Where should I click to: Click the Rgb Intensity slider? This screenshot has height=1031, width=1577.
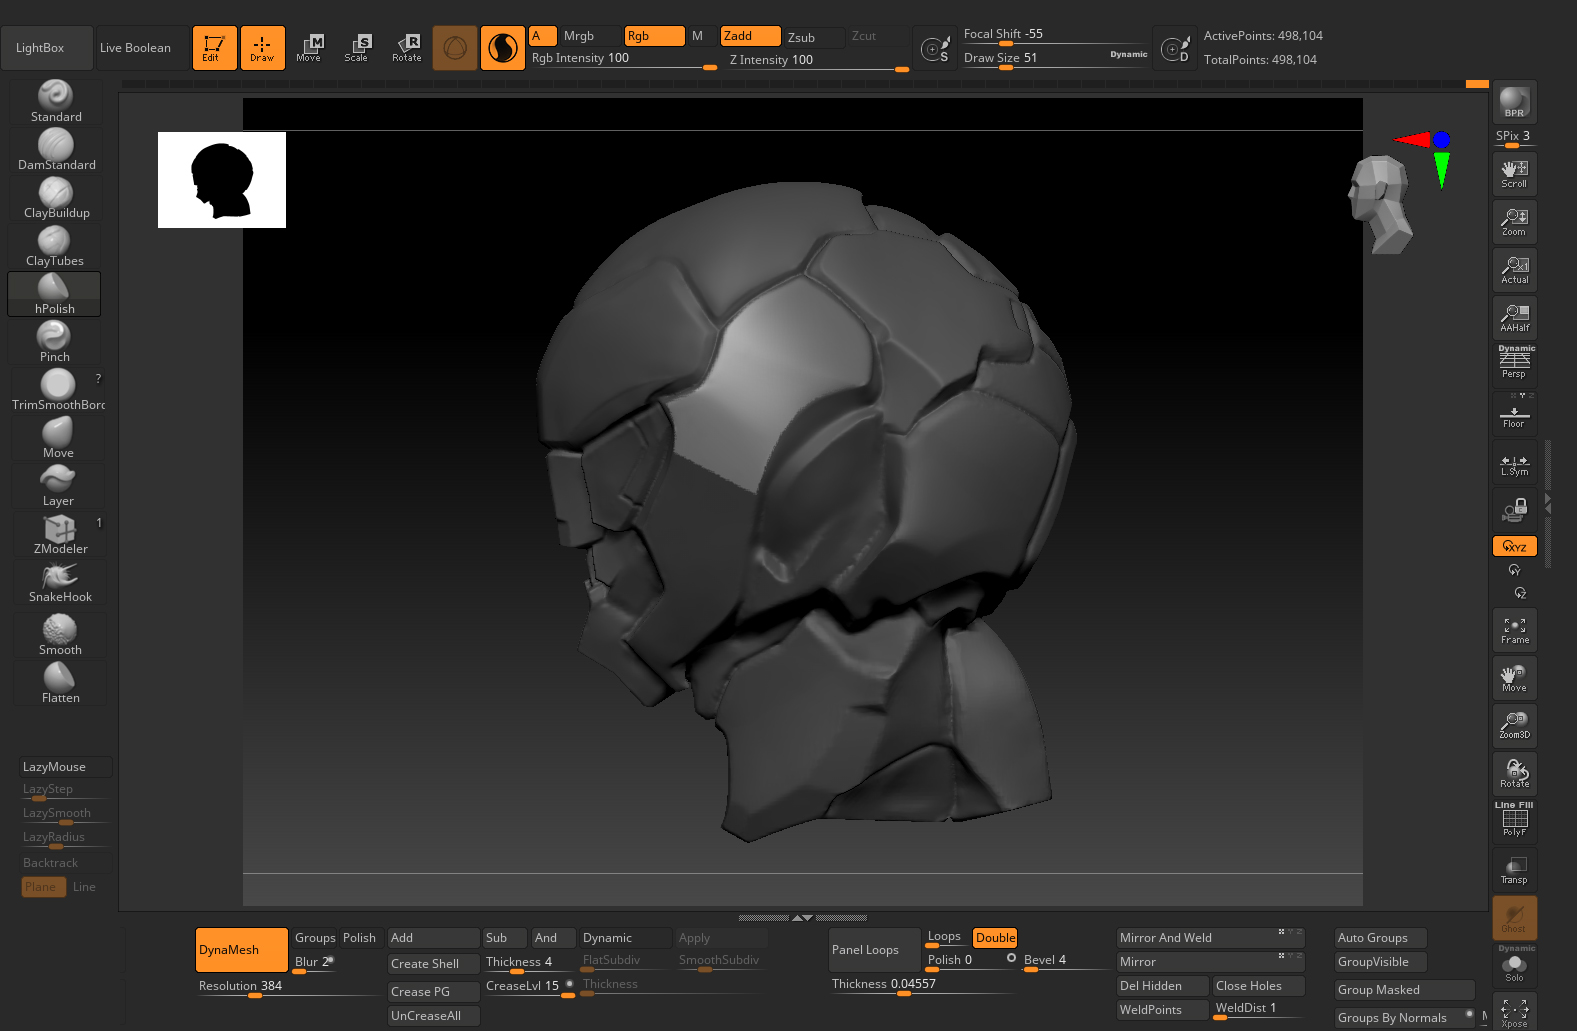tap(623, 59)
